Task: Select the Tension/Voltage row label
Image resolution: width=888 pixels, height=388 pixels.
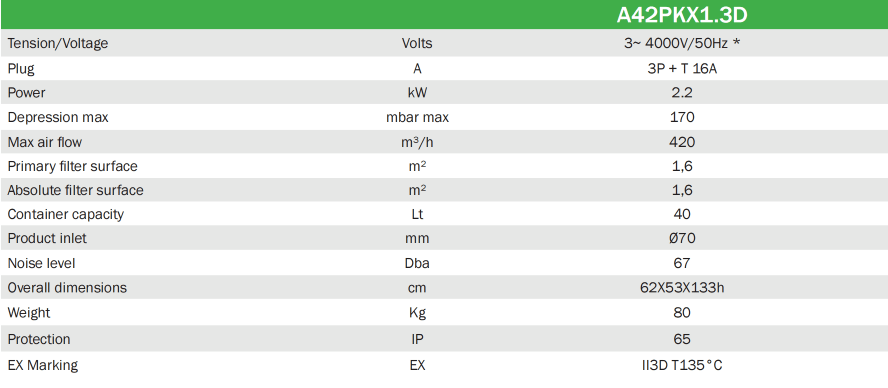Action: pos(57,43)
